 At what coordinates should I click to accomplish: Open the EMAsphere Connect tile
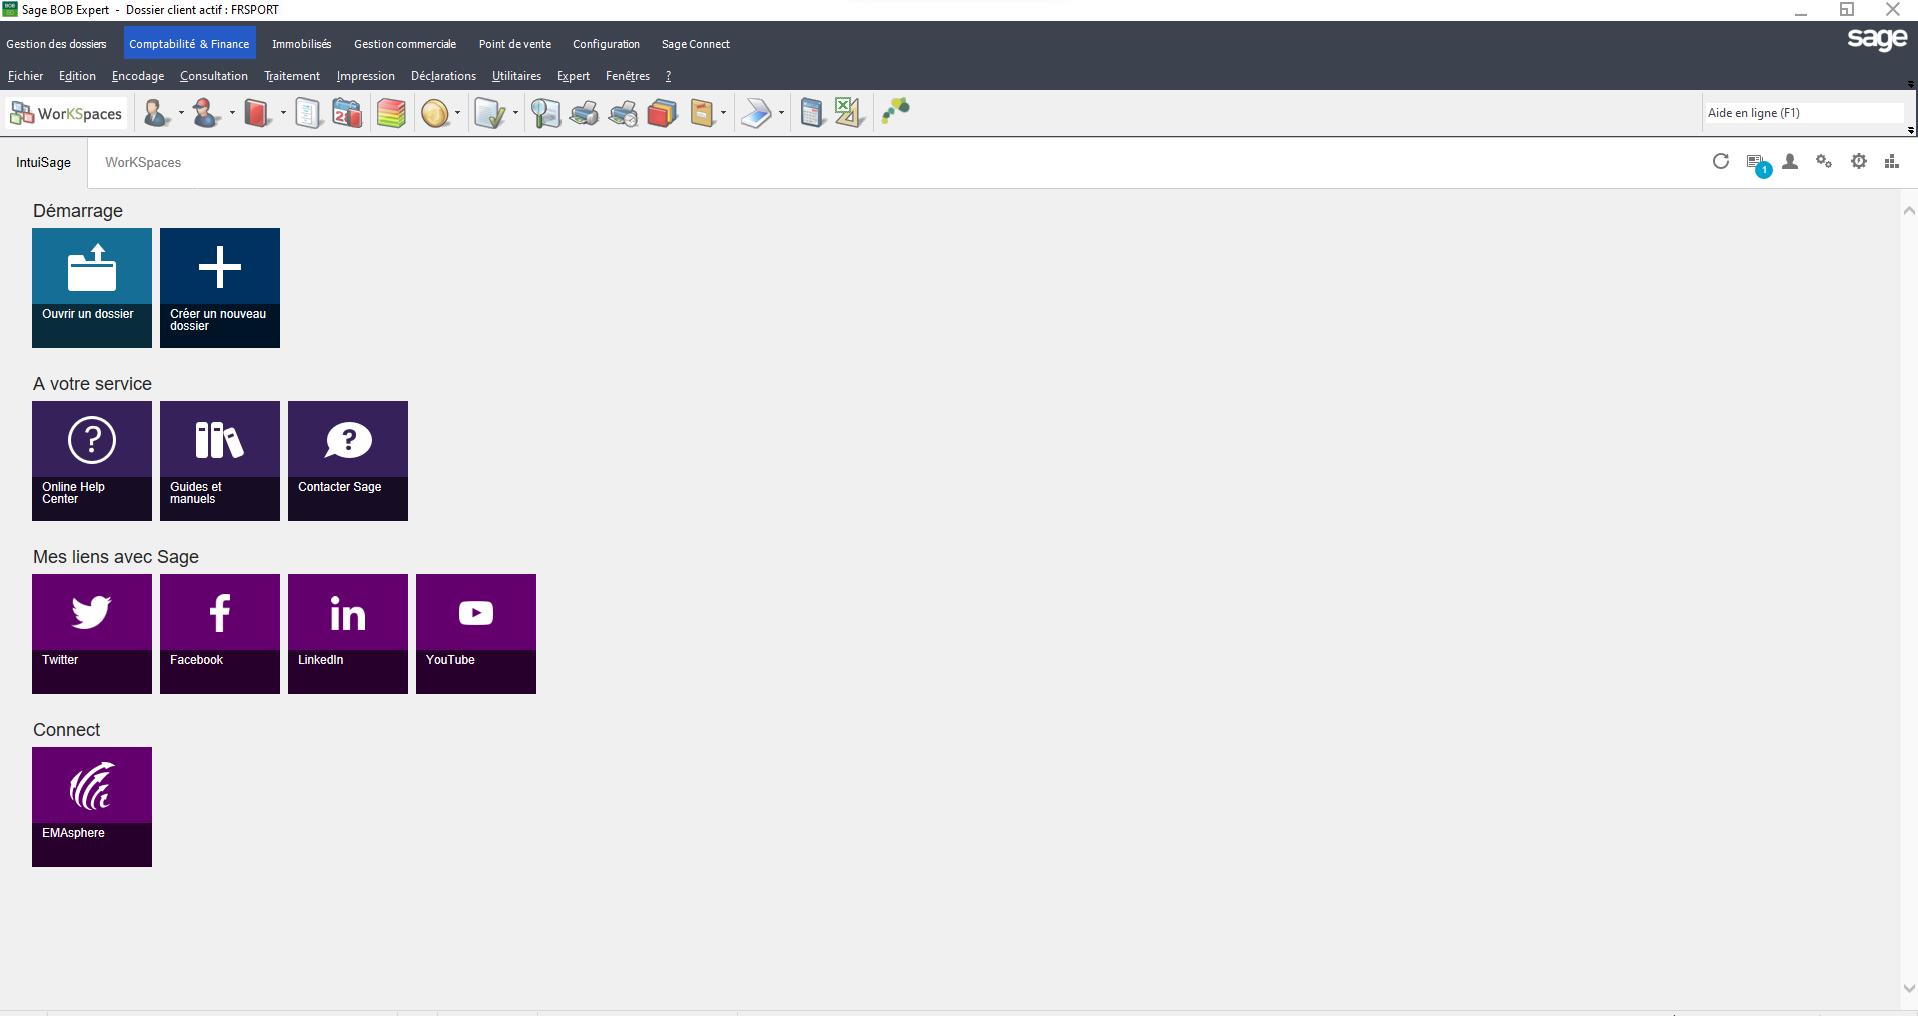92,807
